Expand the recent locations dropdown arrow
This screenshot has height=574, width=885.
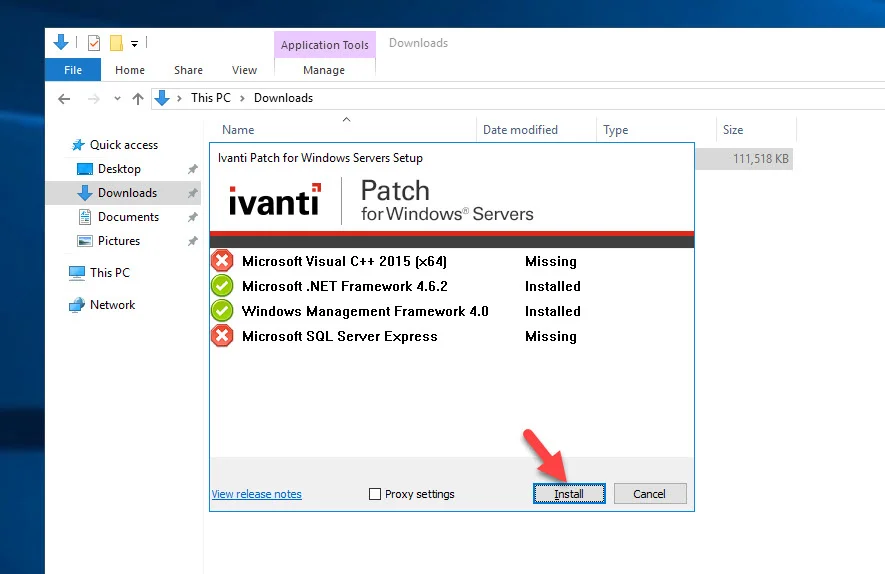(117, 98)
